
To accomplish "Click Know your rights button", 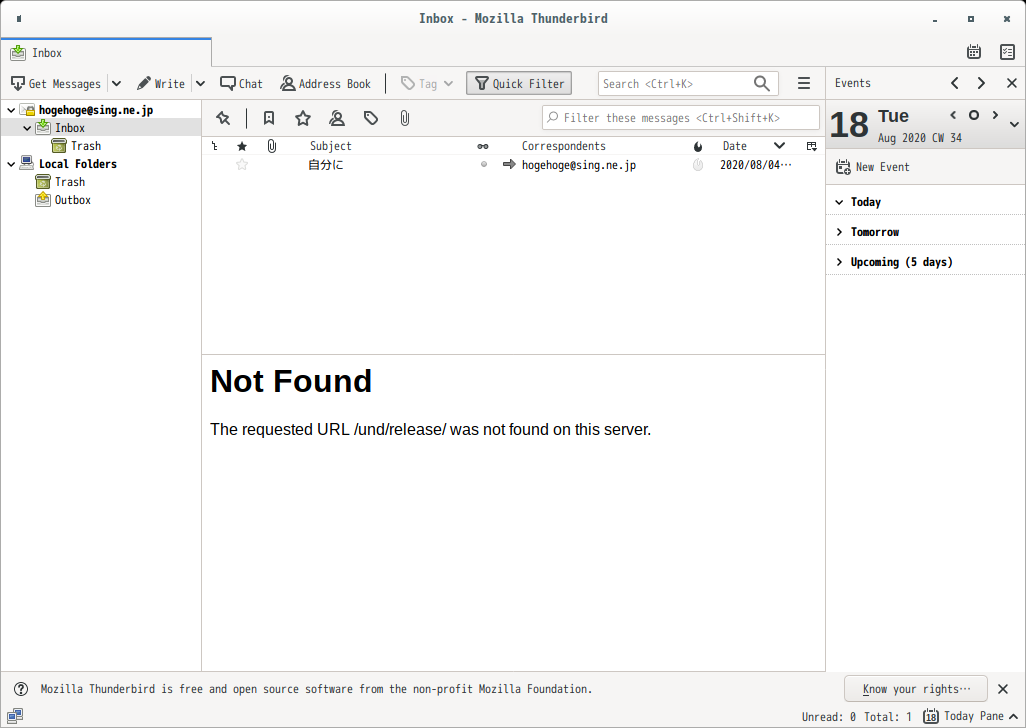I will pos(915,689).
